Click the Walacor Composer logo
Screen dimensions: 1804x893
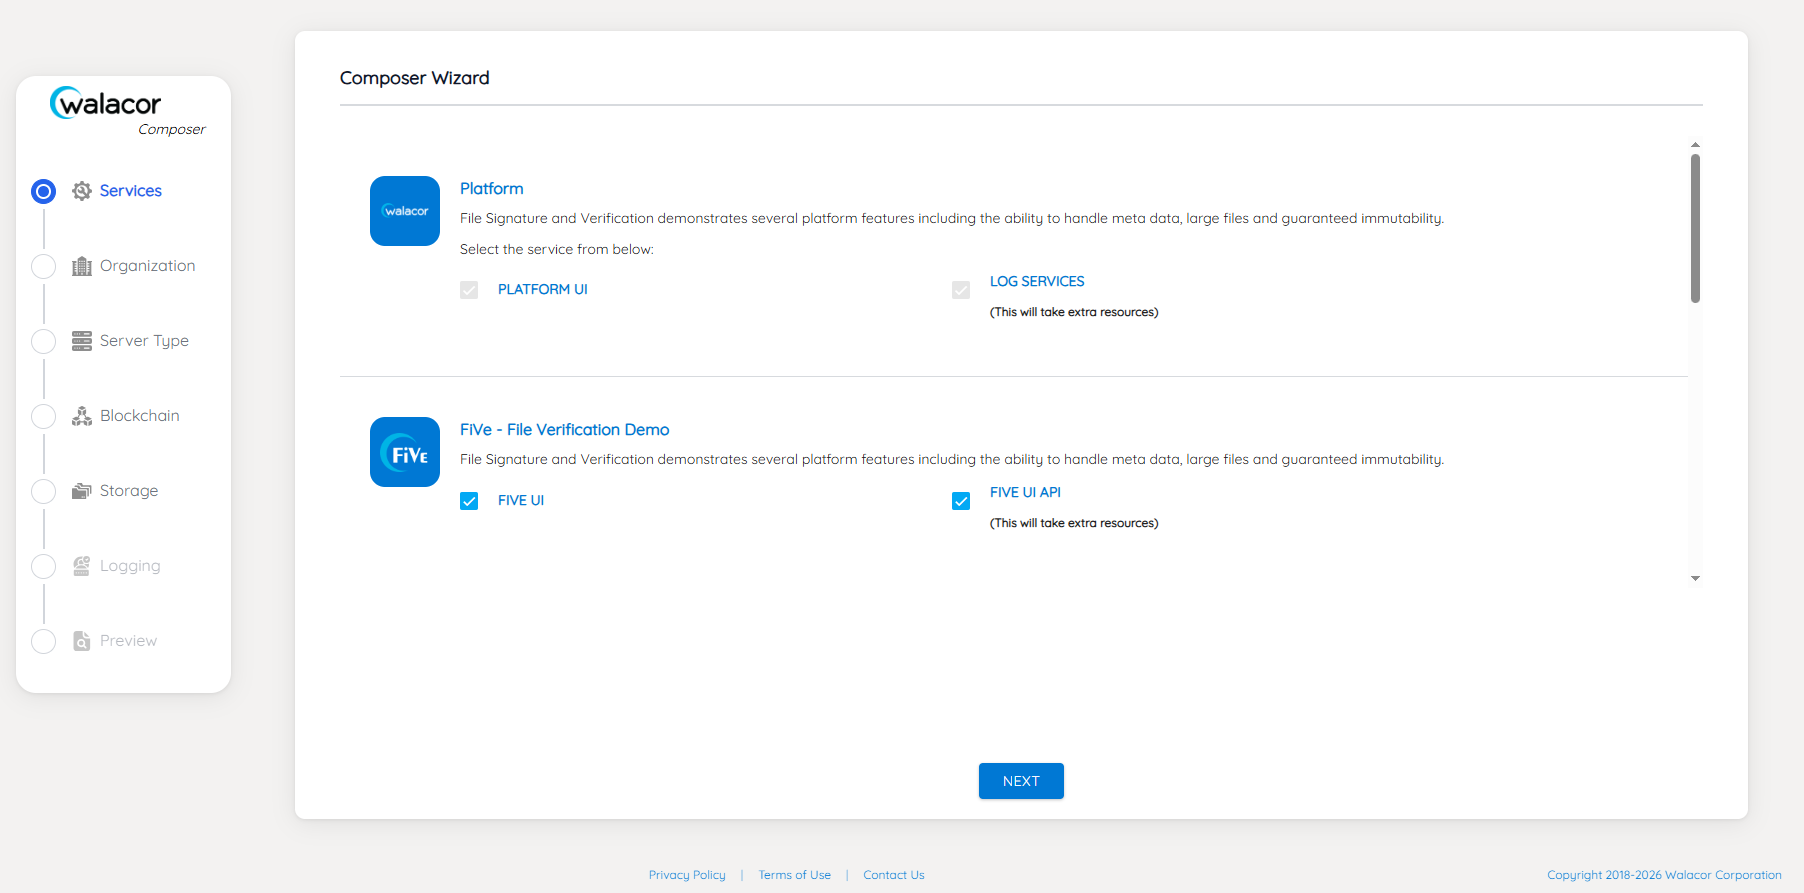tap(127, 111)
